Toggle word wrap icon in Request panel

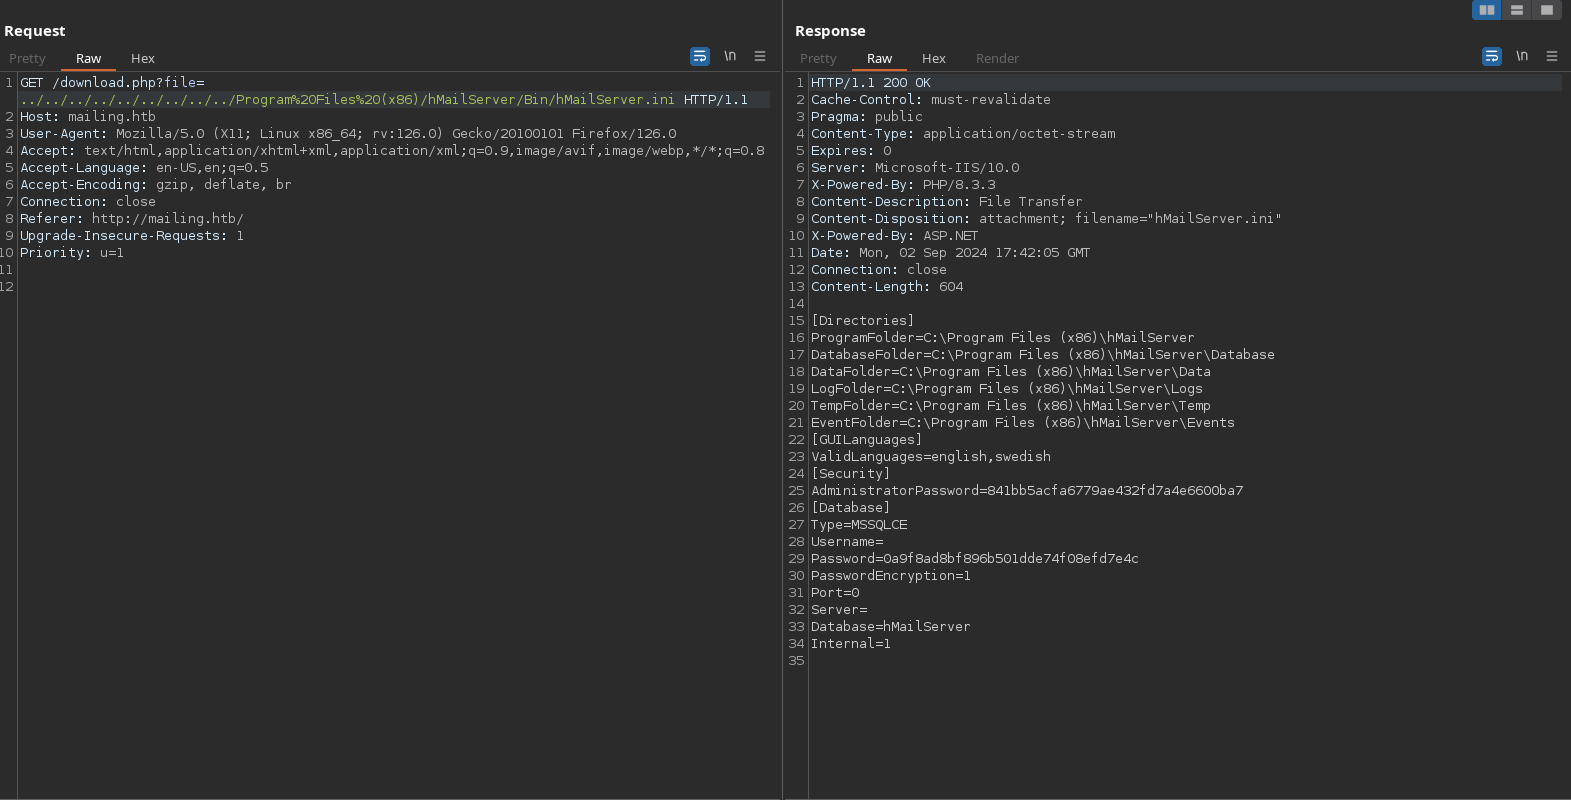[x=700, y=56]
